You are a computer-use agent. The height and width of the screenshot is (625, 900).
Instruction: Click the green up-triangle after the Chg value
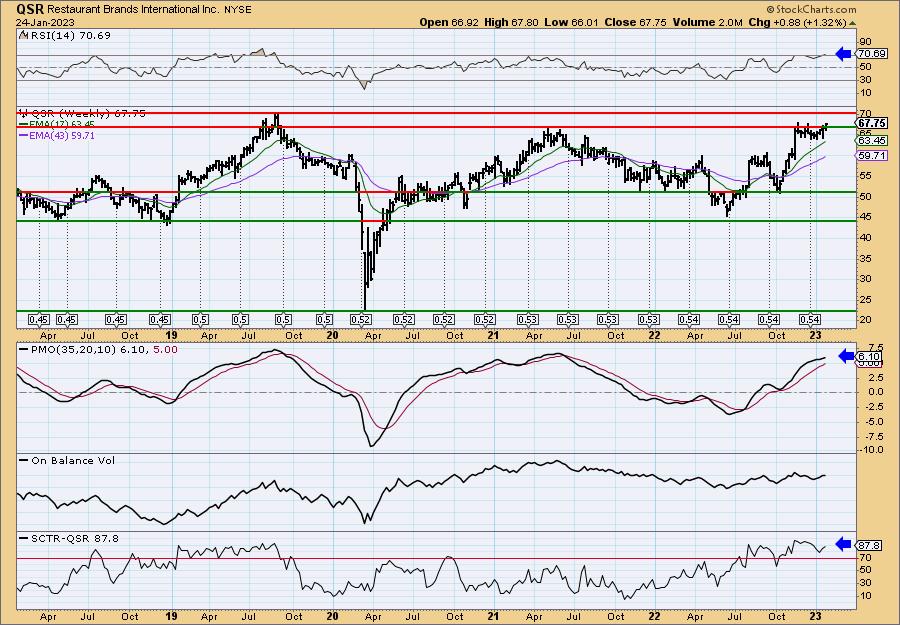[x=852, y=23]
